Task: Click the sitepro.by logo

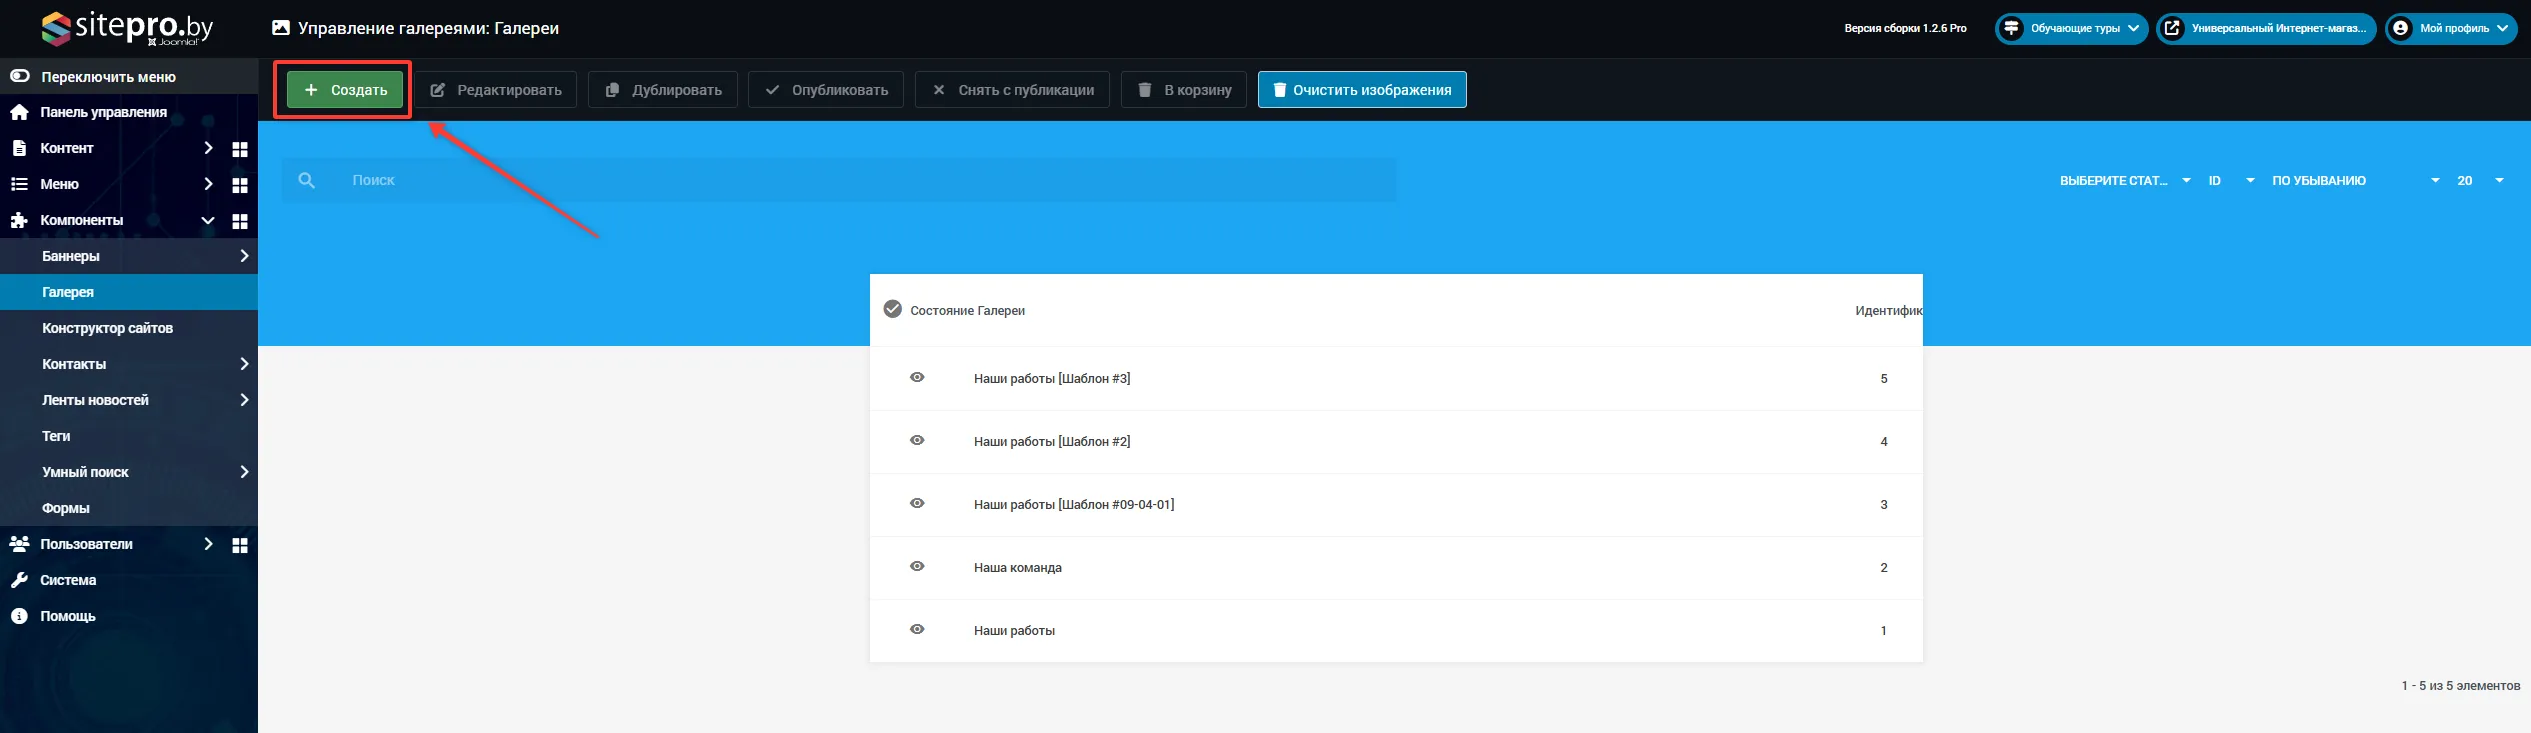Action: tap(127, 28)
